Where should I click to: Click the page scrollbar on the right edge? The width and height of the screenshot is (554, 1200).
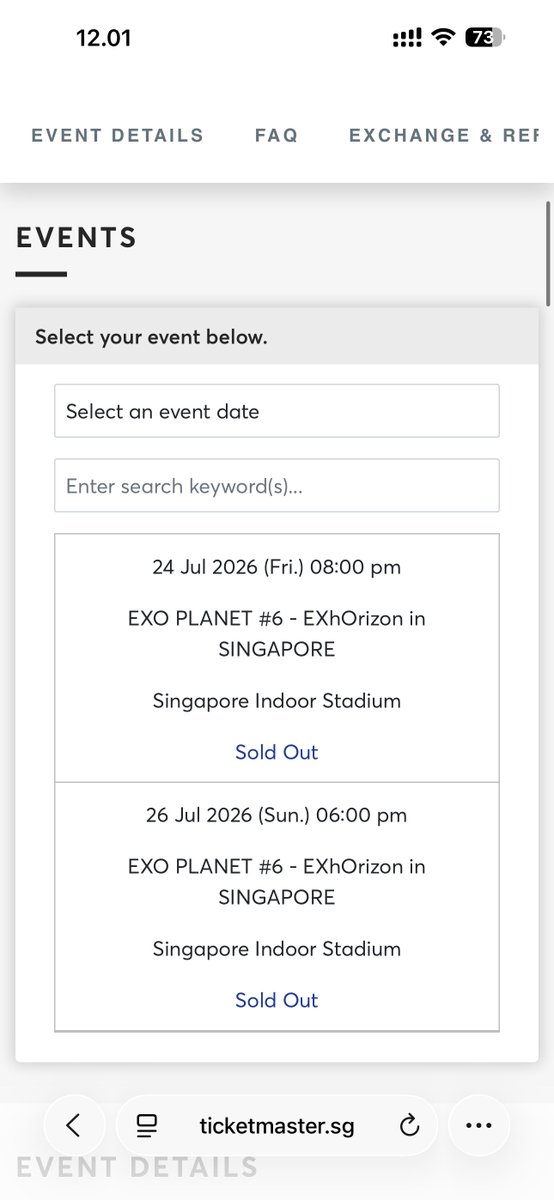pyautogui.click(x=547, y=255)
